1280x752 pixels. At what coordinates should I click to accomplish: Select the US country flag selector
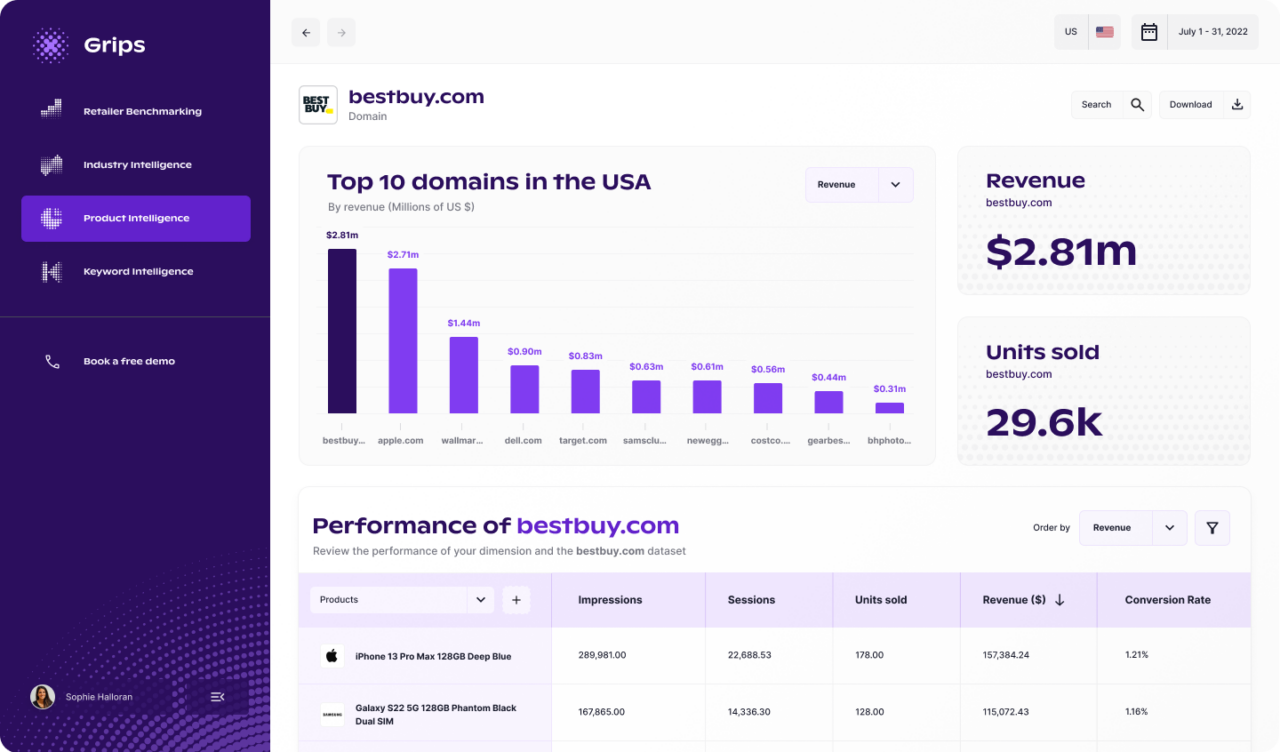coord(1087,32)
